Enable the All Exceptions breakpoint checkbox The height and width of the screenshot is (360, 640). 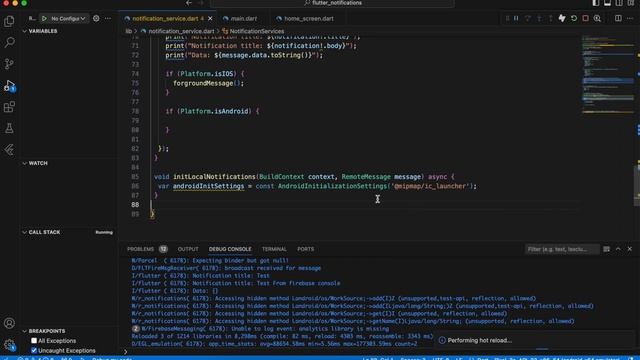click(34, 340)
